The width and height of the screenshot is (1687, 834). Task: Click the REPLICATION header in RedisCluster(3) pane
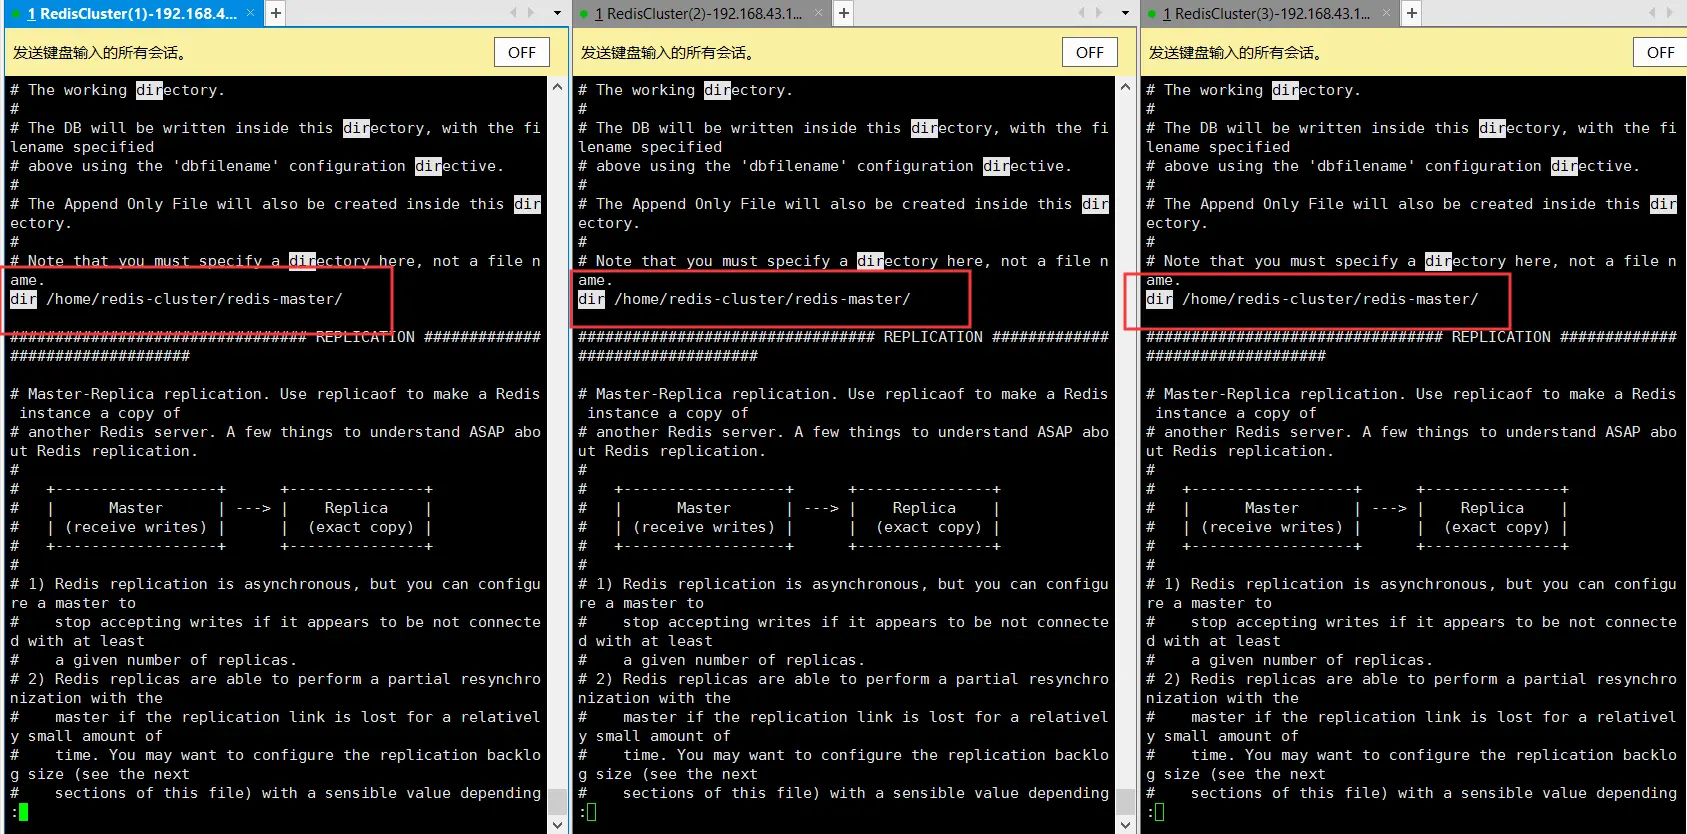1501,337
